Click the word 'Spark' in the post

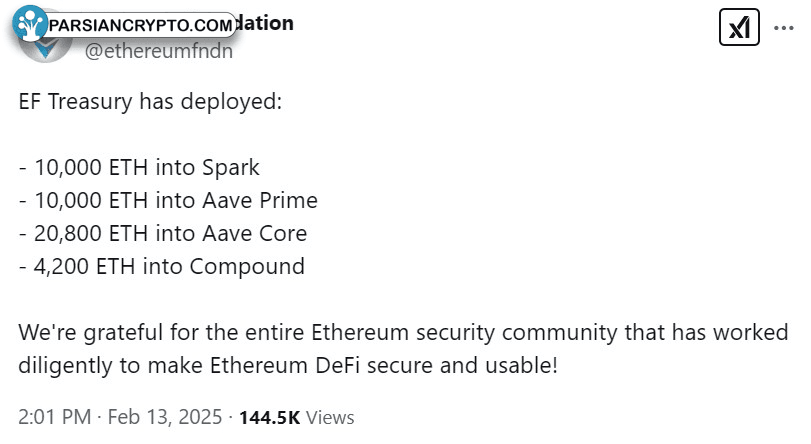[231, 168]
